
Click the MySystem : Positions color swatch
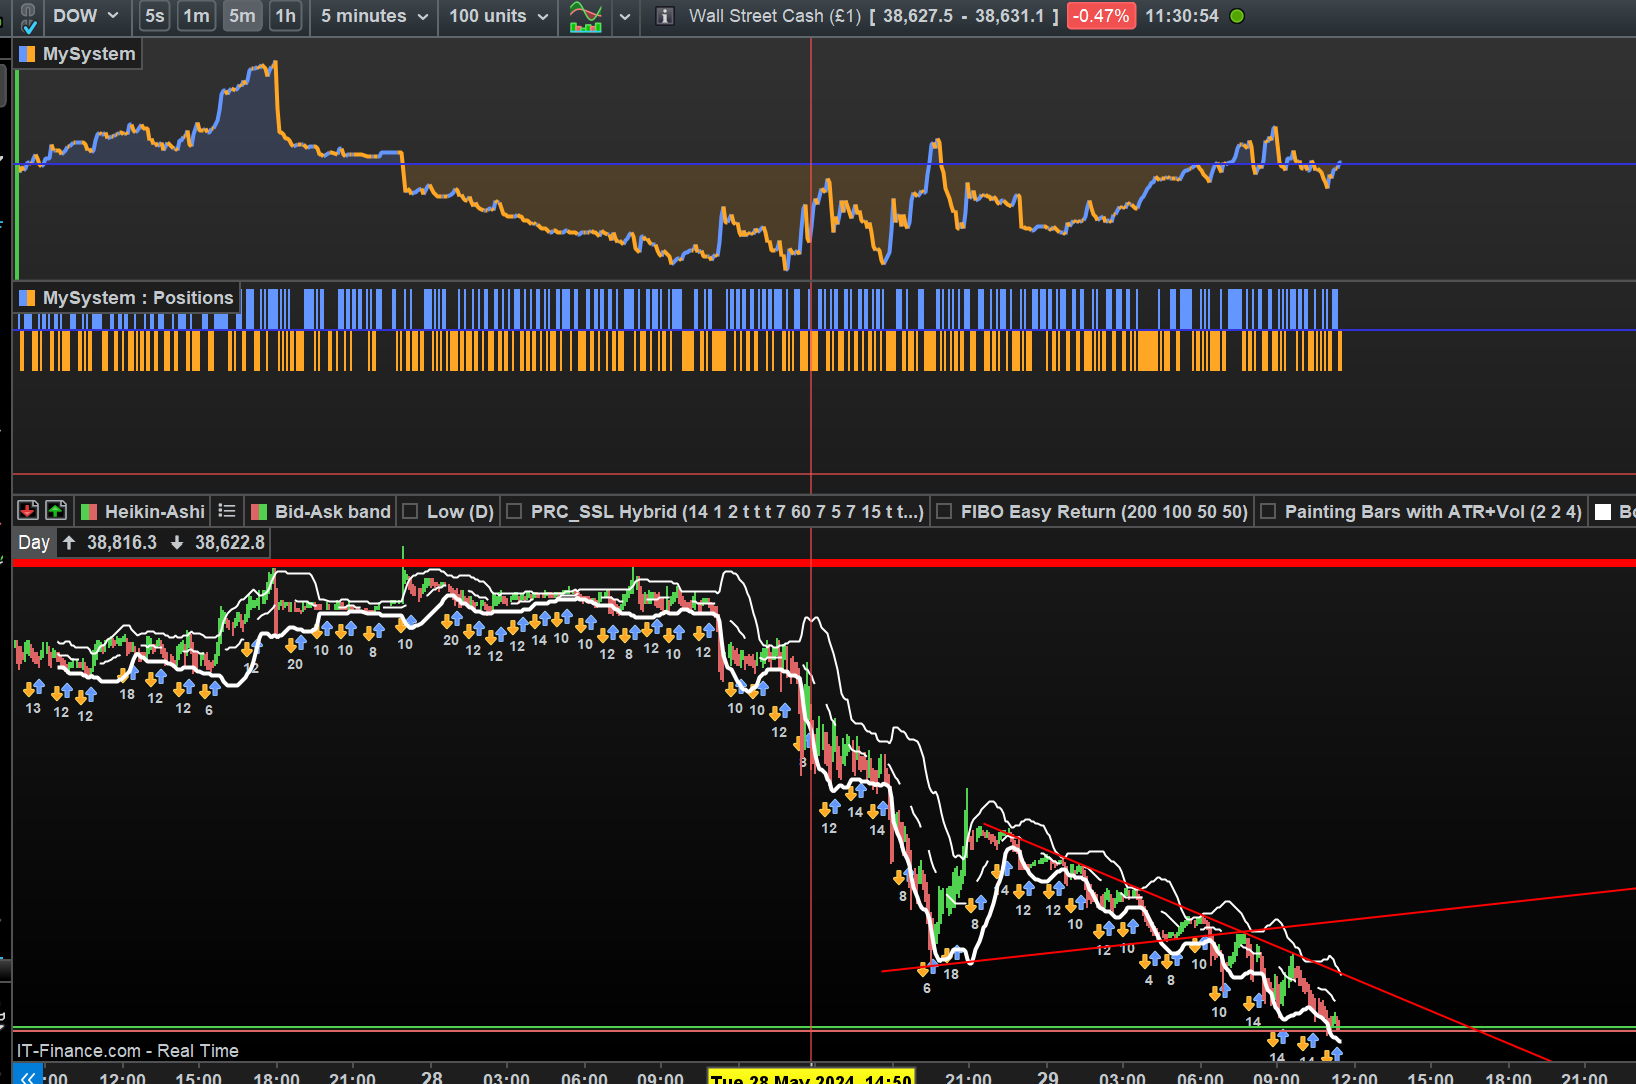pos(27,298)
